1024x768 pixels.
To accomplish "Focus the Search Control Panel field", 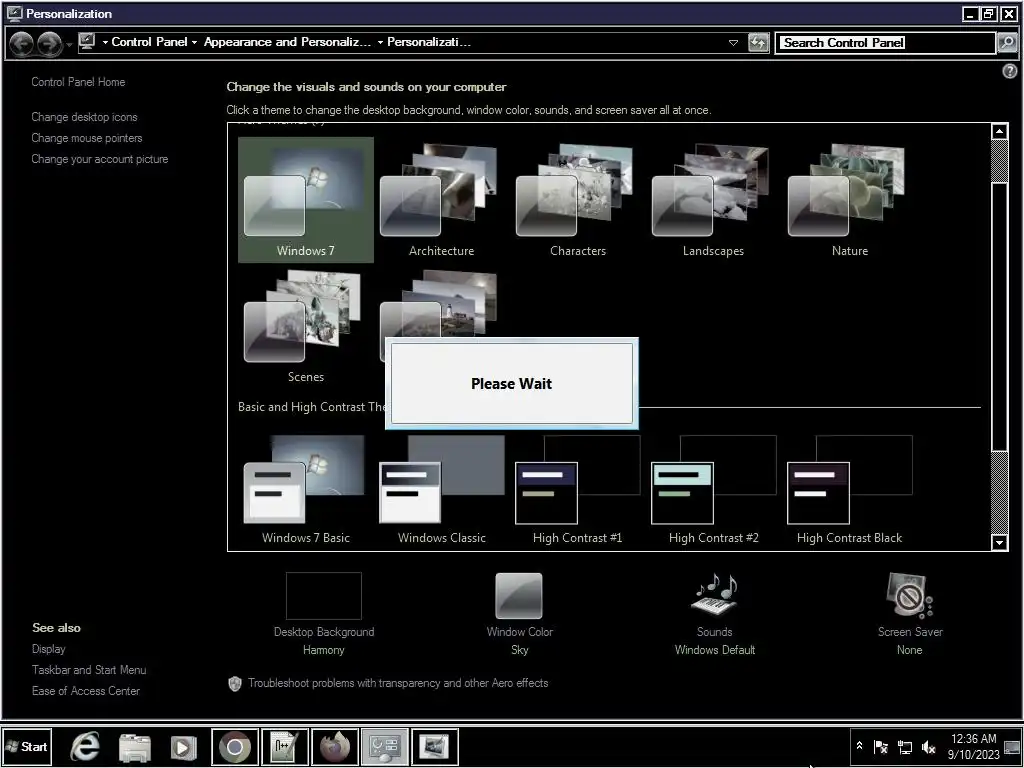I will click(886, 43).
